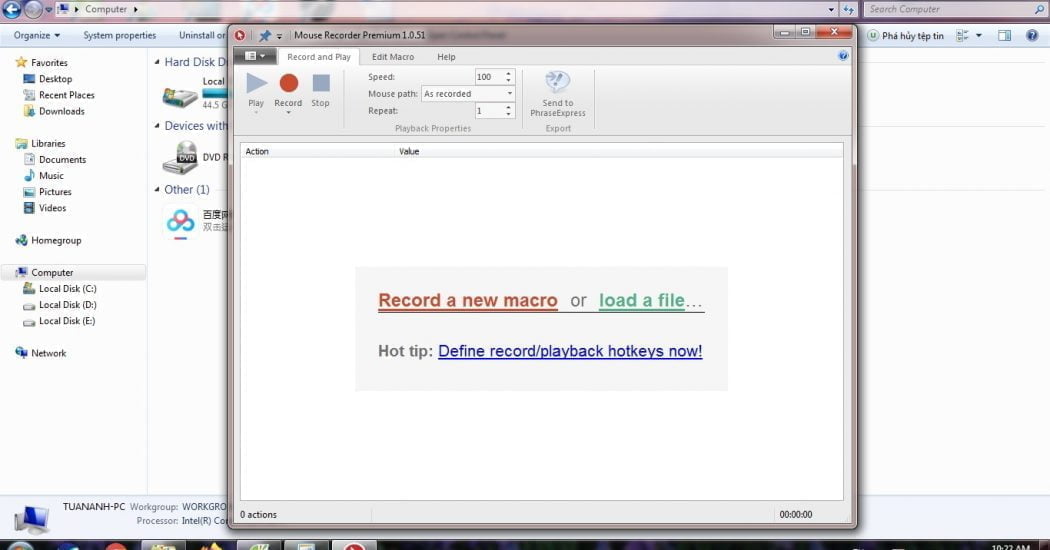Click the red Record icon
This screenshot has height=550, width=1050.
289,83
